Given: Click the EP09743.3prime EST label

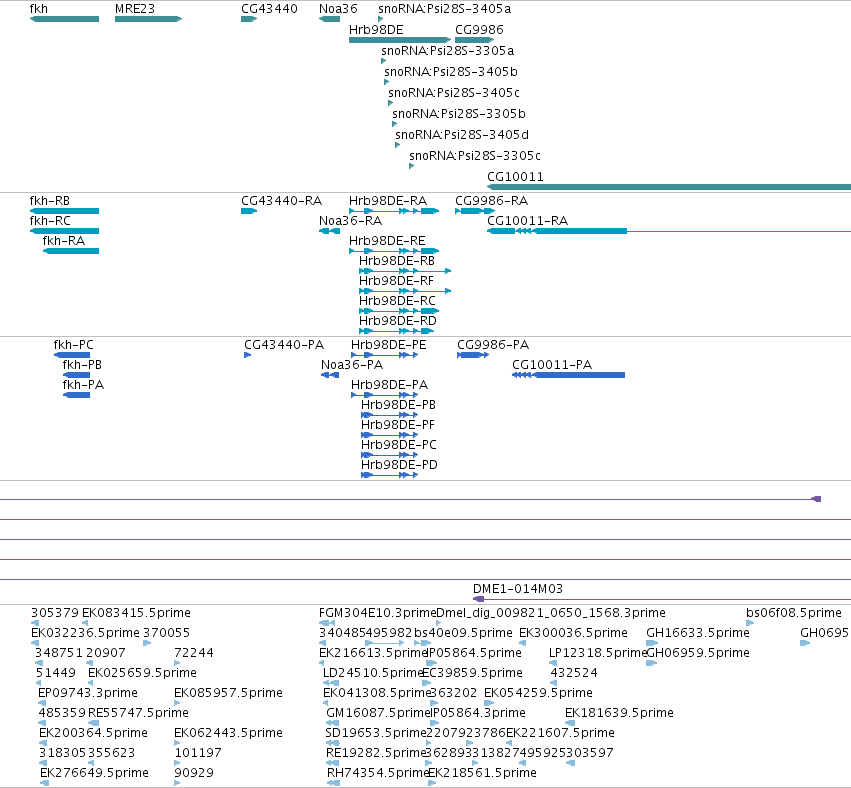Looking at the screenshot, I should (x=87, y=693).
